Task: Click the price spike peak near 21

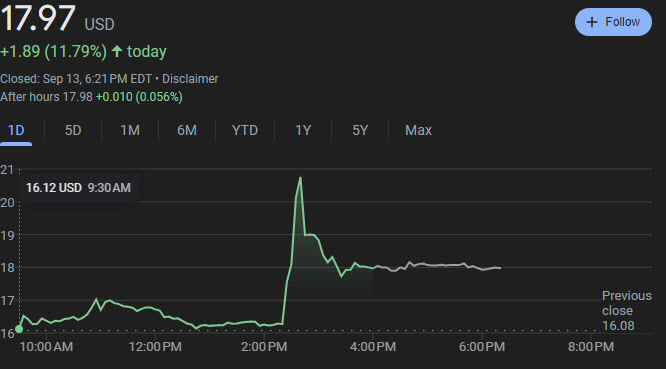Action: point(300,177)
